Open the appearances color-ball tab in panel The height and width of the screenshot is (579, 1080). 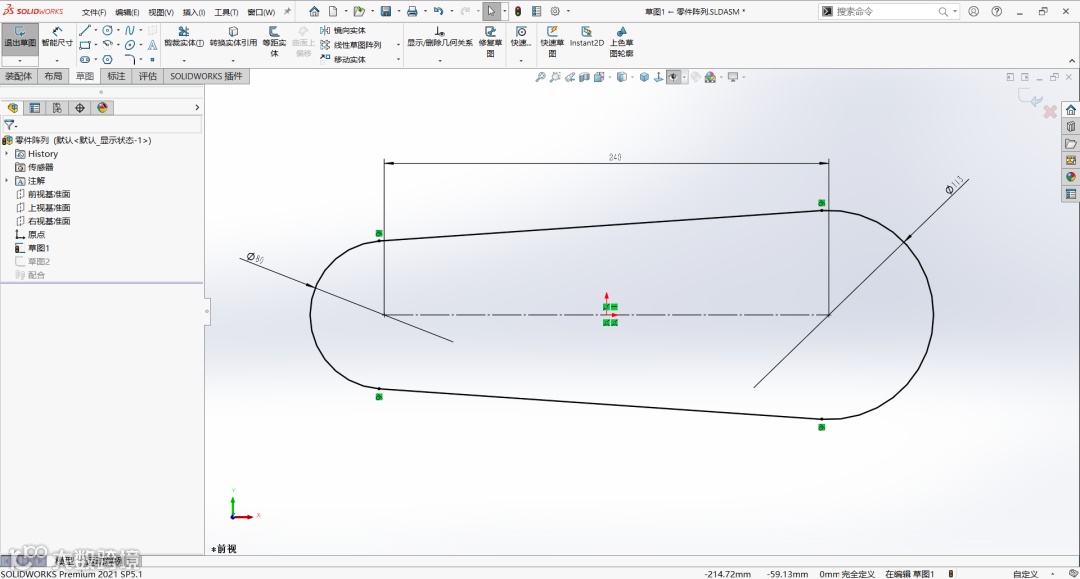tap(103, 107)
